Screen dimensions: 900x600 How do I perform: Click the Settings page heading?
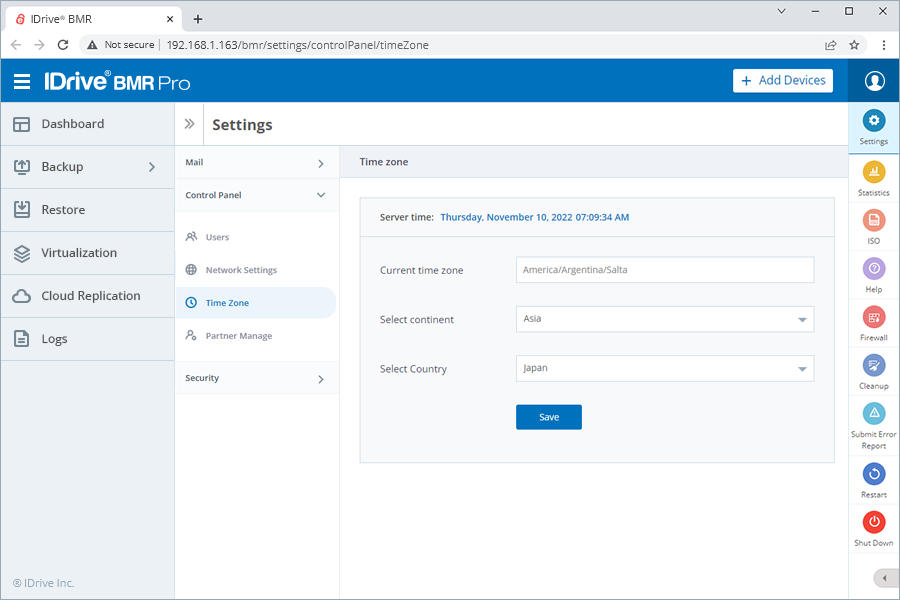242,125
